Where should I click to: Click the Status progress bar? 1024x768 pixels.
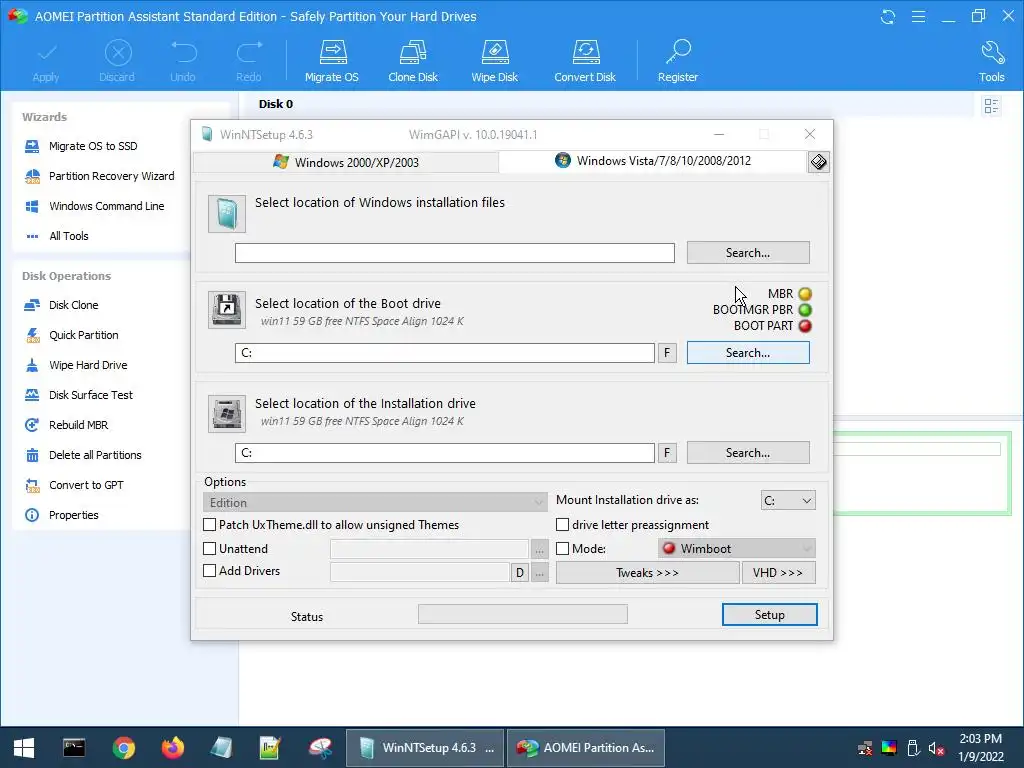click(522, 614)
